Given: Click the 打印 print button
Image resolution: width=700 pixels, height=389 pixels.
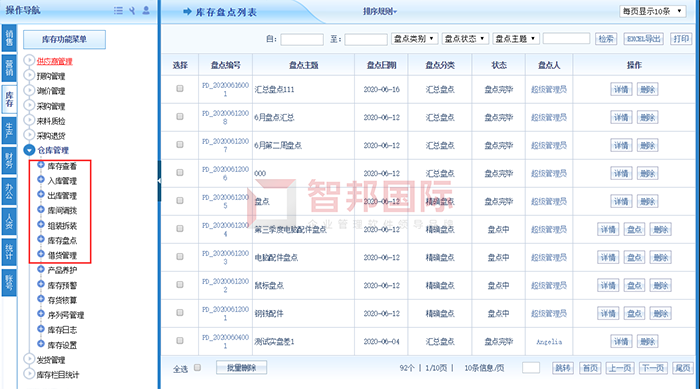Looking at the screenshot, I should coord(681,39).
